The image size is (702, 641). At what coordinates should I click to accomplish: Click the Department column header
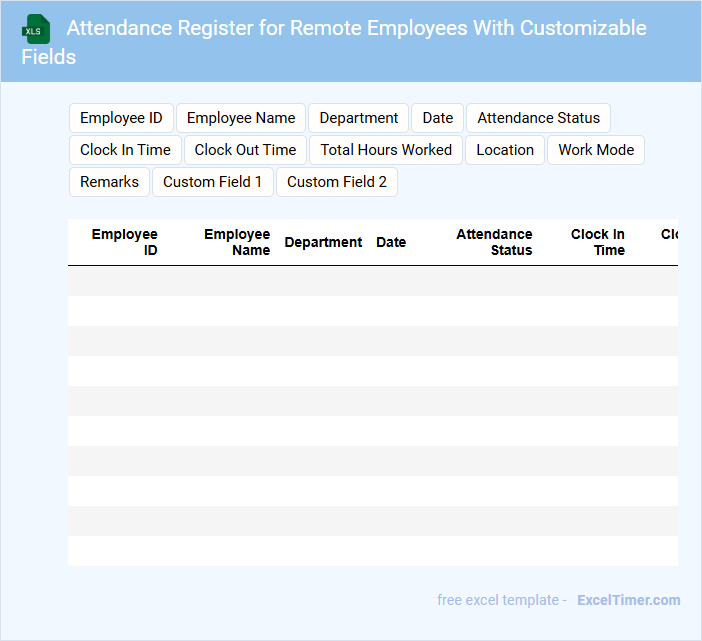click(x=323, y=242)
